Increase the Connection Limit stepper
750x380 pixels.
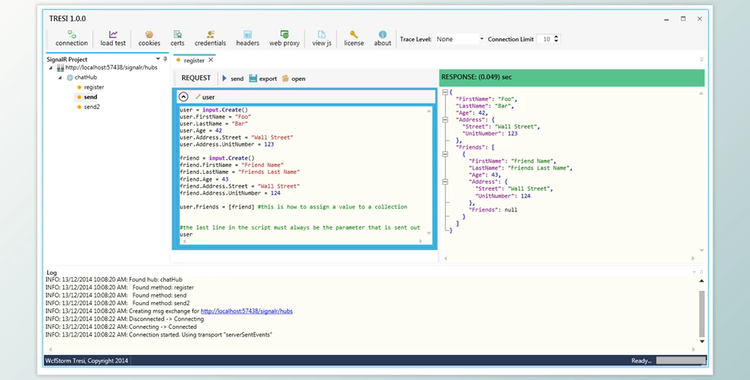pos(556,37)
